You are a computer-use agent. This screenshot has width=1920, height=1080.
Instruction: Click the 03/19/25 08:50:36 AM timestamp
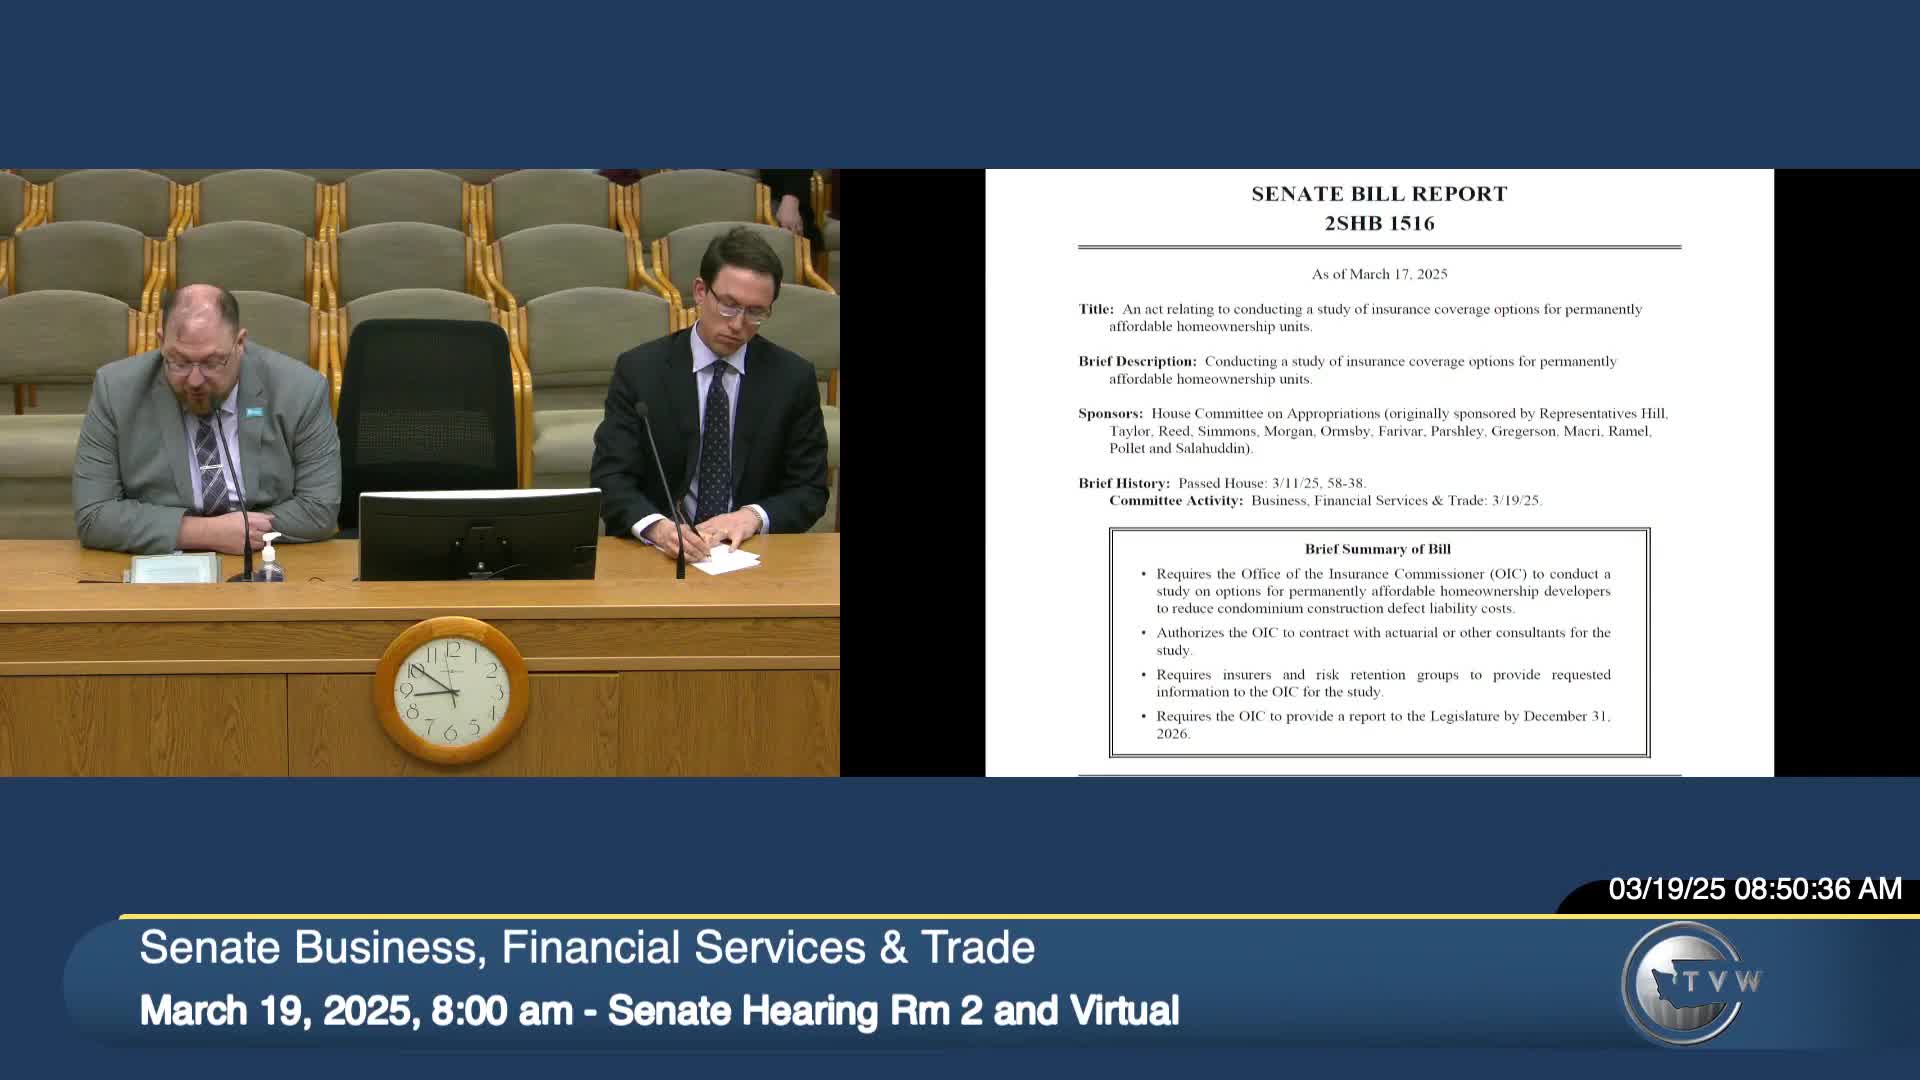tap(1754, 889)
